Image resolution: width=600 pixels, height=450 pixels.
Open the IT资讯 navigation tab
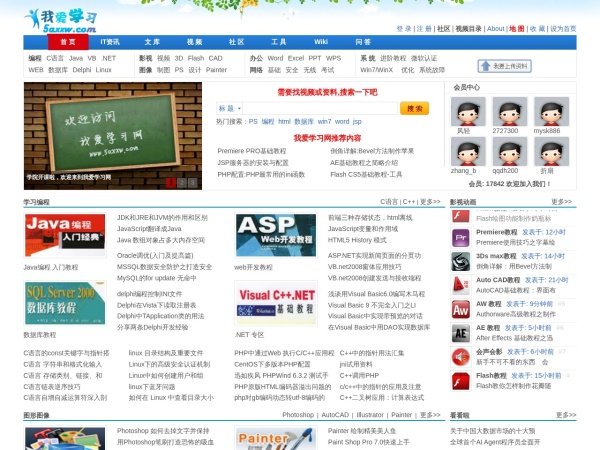110,42
